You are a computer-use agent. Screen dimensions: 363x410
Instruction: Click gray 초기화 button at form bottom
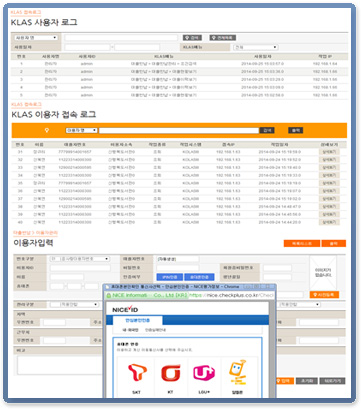tap(307, 381)
